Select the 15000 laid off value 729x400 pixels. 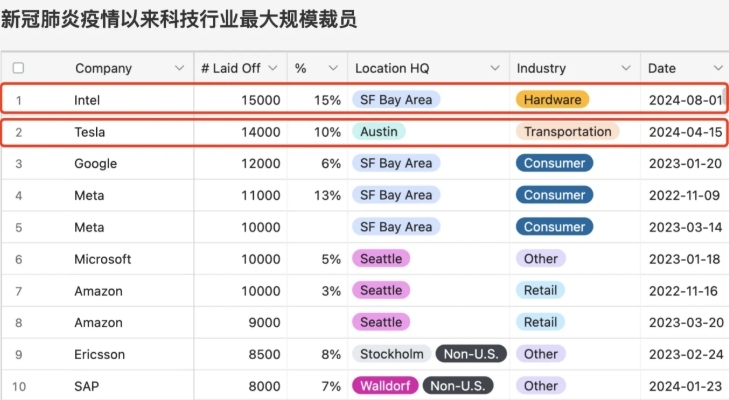point(261,100)
